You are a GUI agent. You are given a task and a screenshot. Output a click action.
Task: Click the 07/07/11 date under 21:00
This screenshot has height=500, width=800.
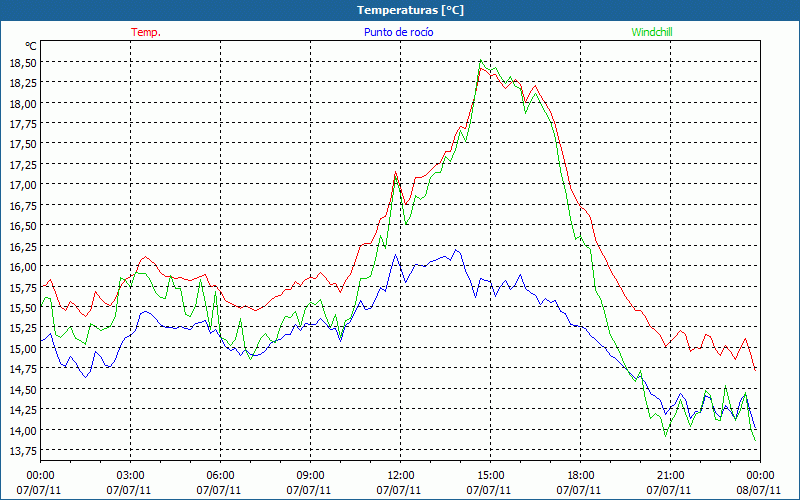pyautogui.click(x=670, y=490)
